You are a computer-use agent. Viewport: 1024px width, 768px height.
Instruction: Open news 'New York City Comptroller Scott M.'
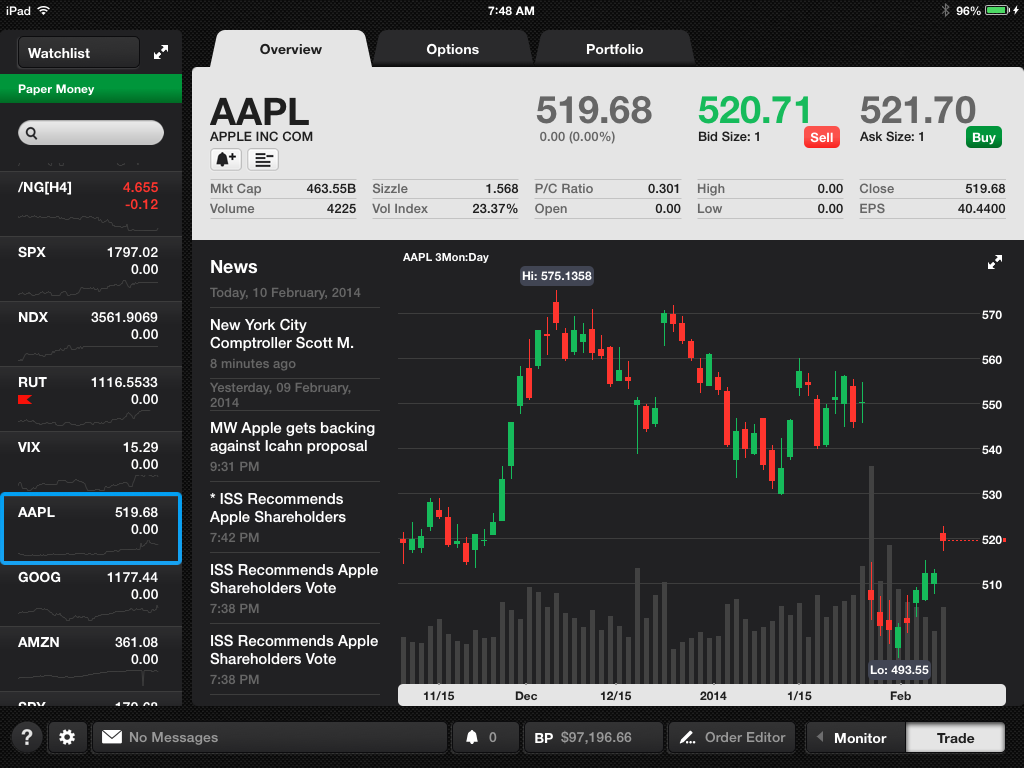coord(295,343)
